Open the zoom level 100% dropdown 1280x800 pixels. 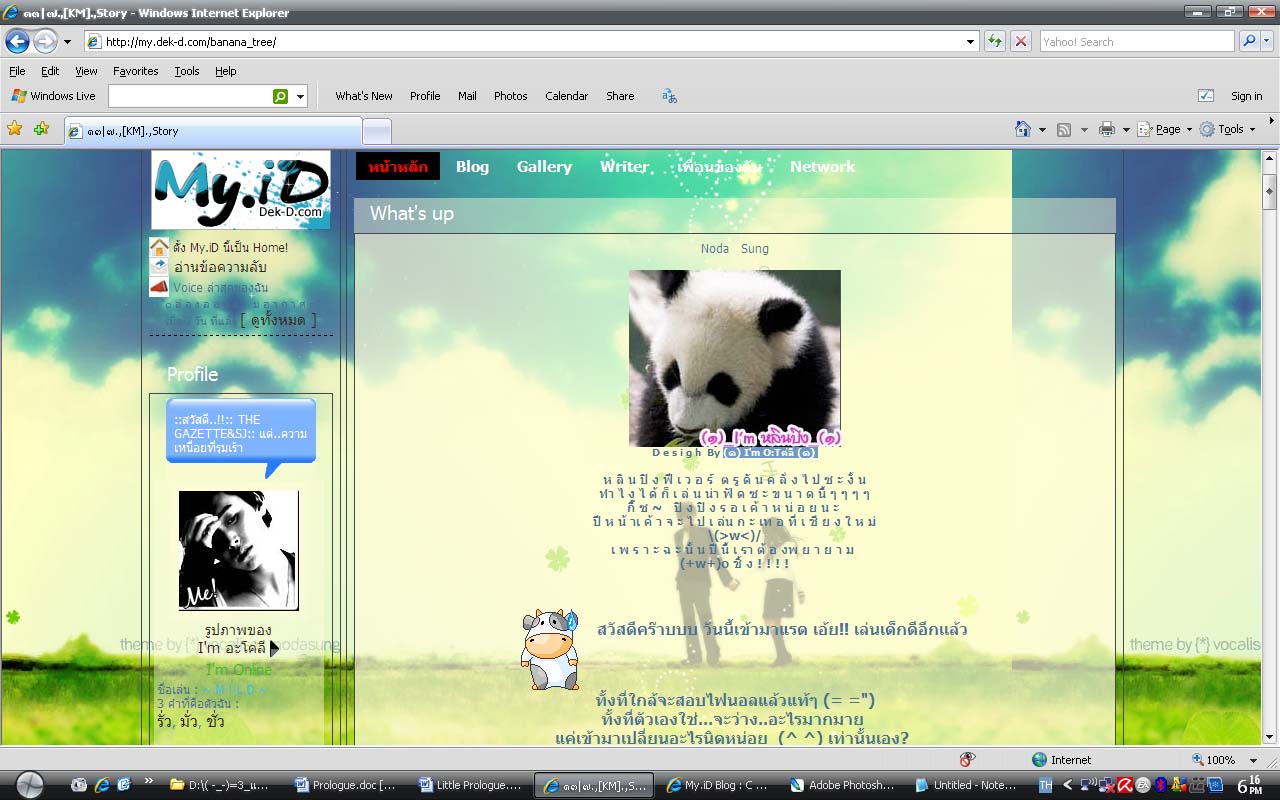point(1253,760)
